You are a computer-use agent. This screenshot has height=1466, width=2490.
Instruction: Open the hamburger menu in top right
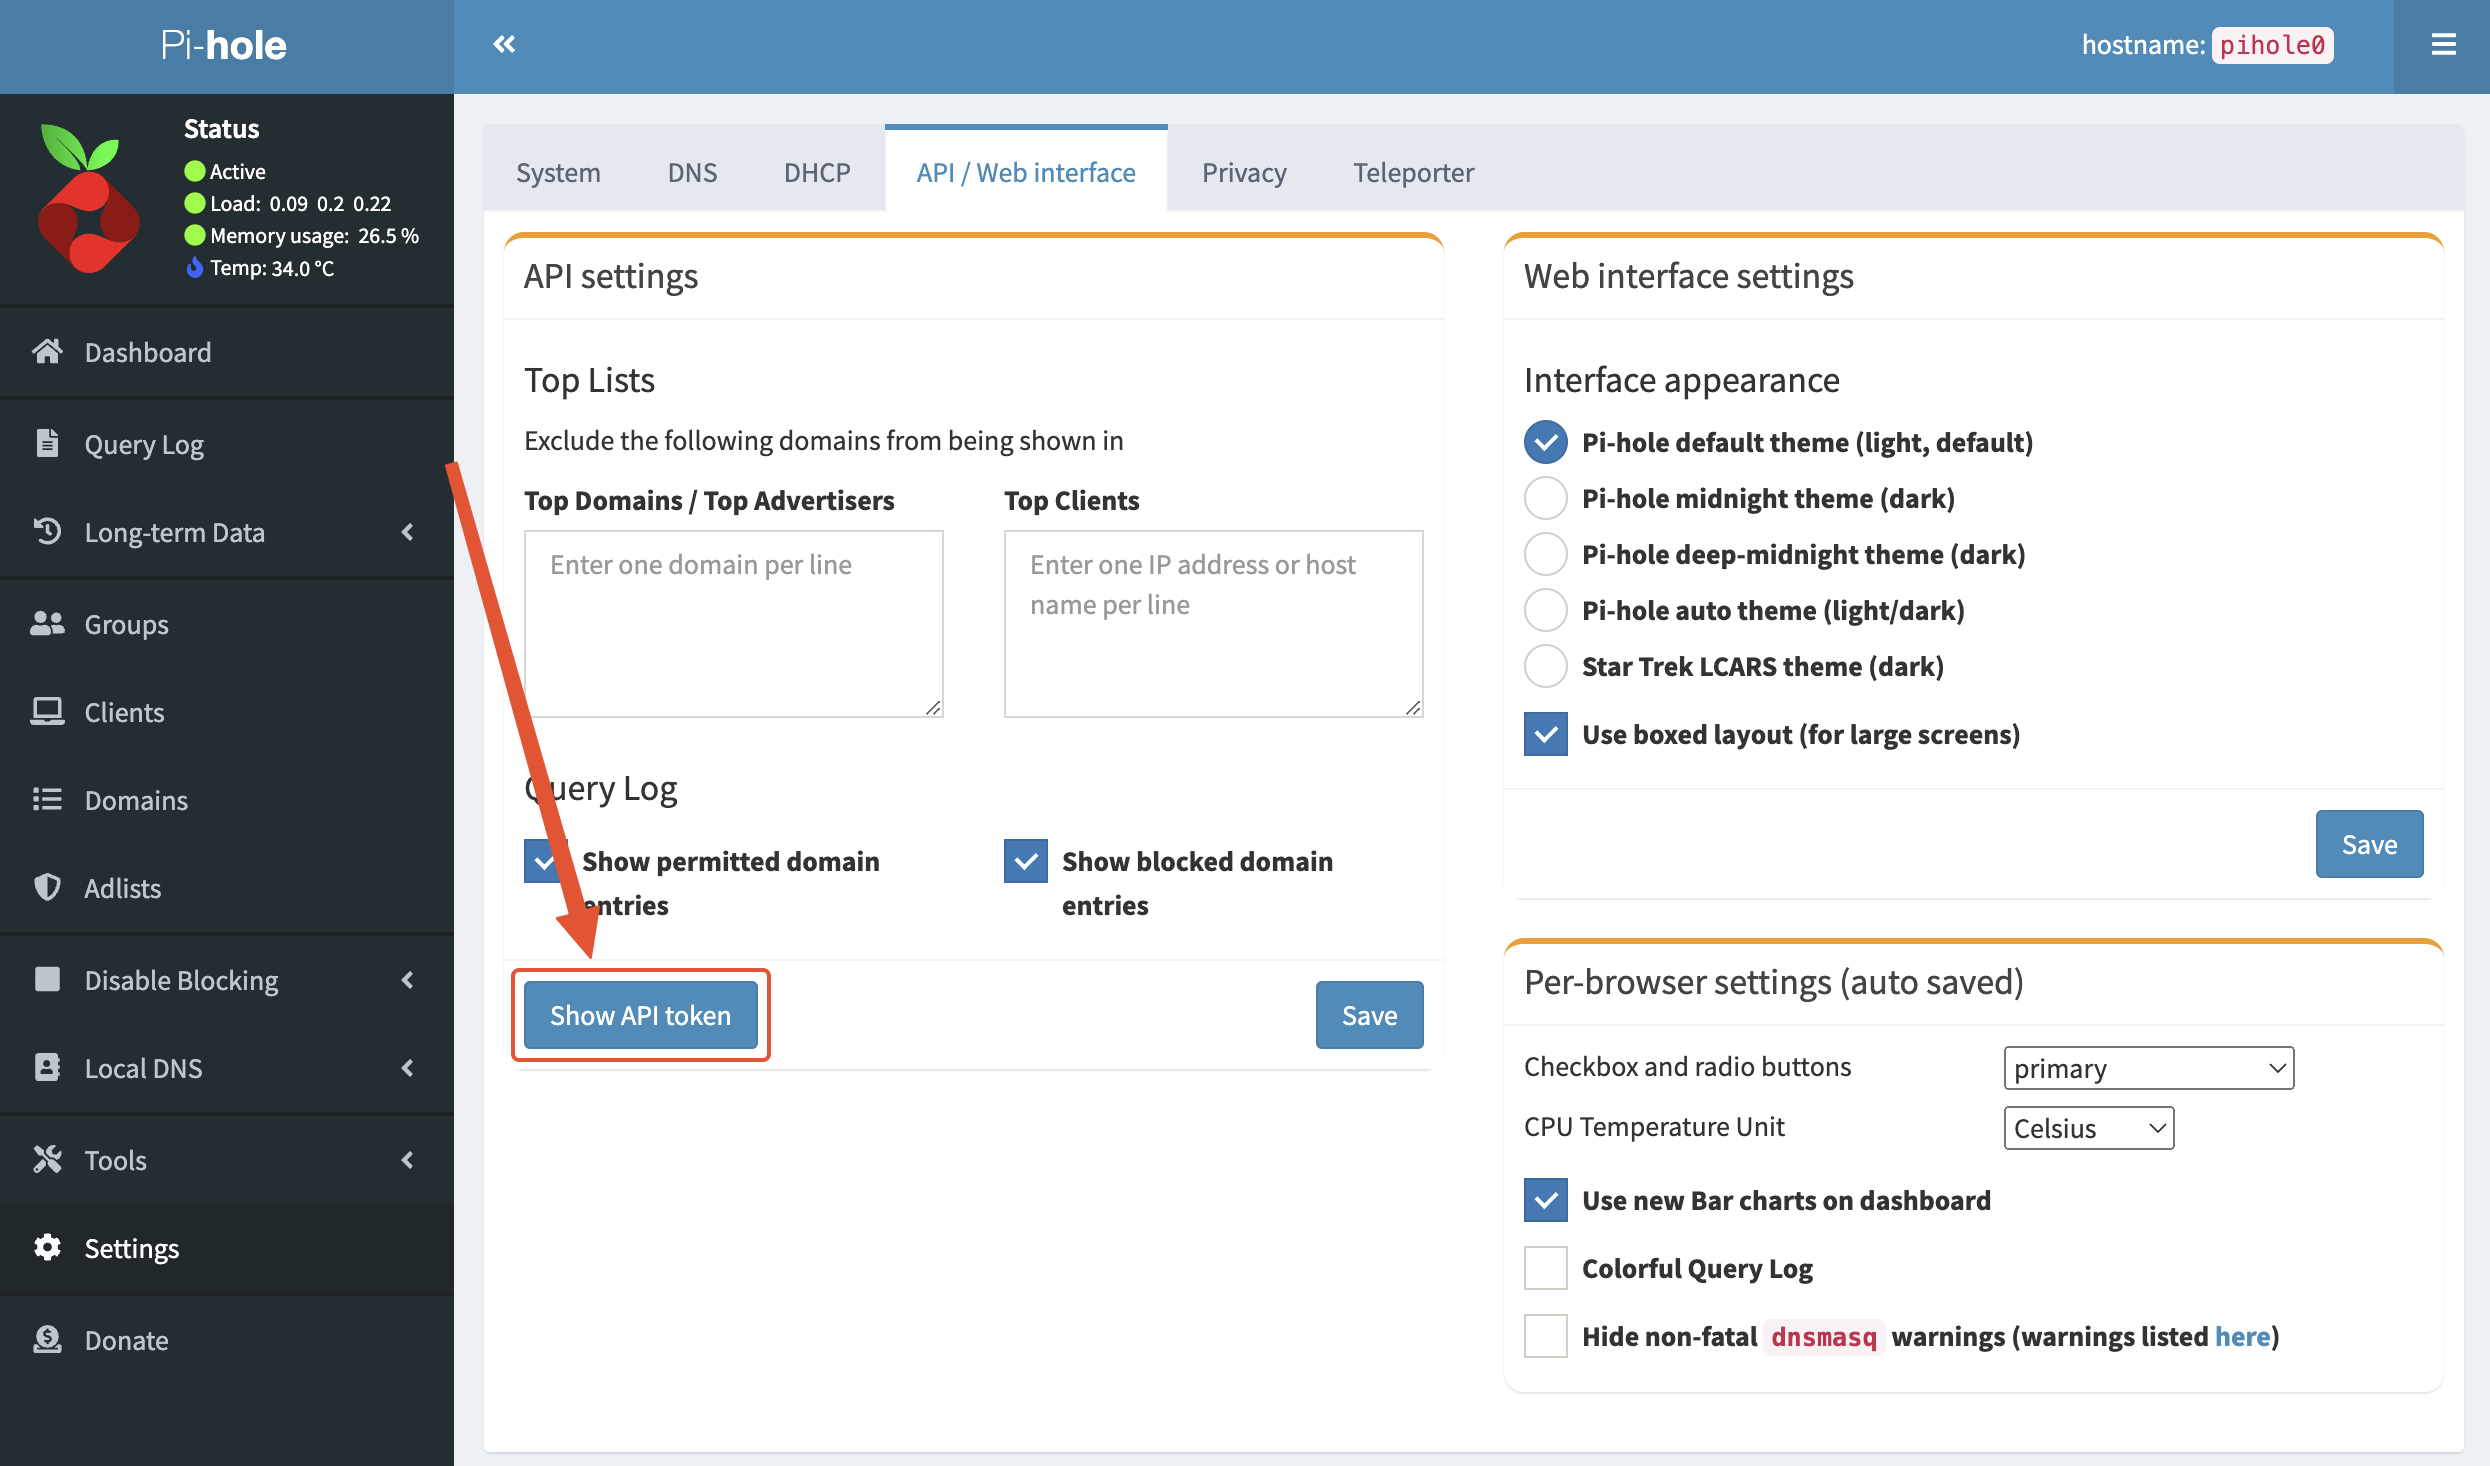click(x=2443, y=44)
